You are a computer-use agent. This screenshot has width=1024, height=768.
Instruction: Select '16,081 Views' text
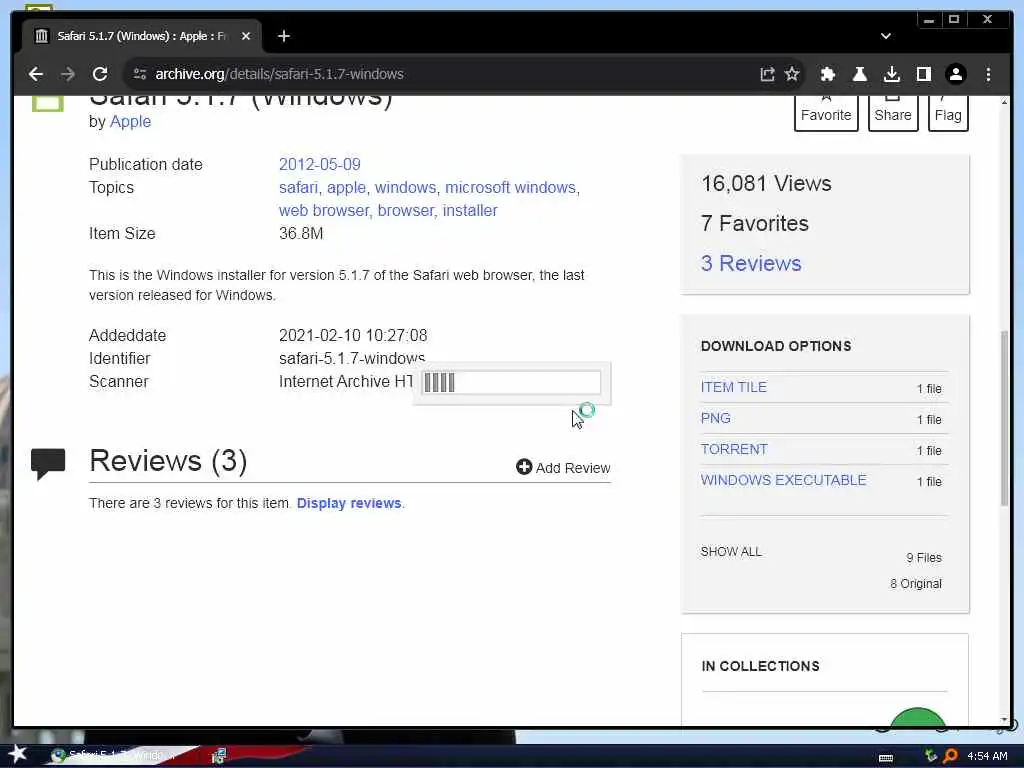pyautogui.click(x=766, y=184)
